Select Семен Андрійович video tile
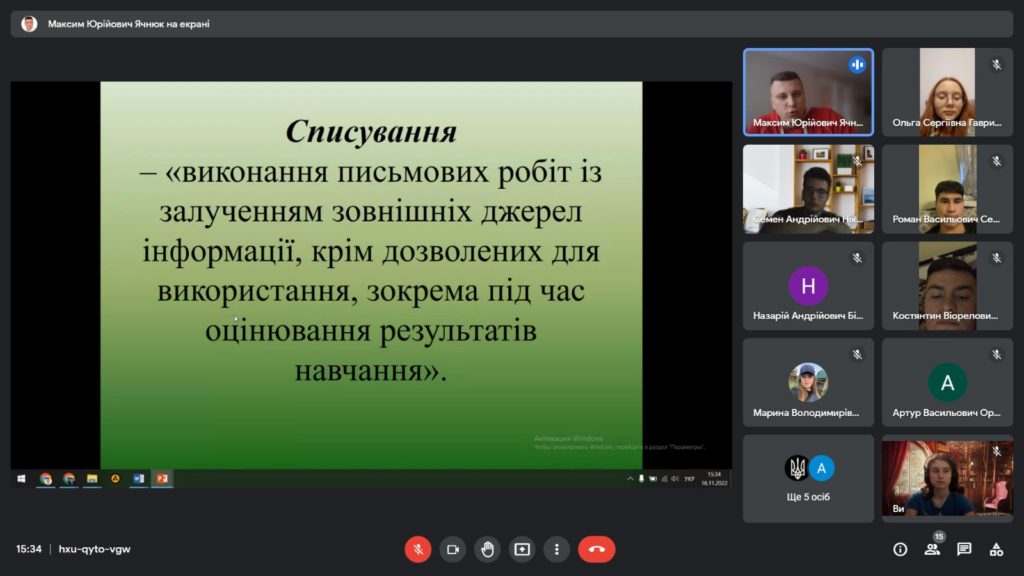Screen dimensions: 1024x576 point(808,189)
